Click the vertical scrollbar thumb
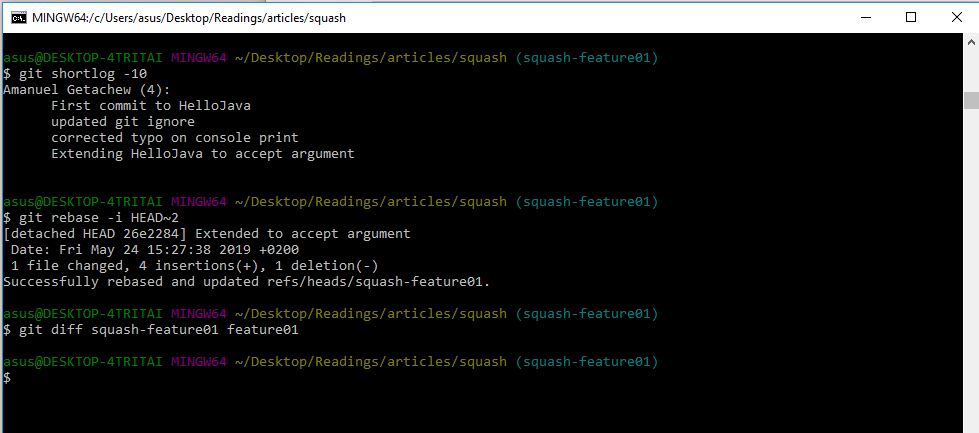 [x=971, y=100]
